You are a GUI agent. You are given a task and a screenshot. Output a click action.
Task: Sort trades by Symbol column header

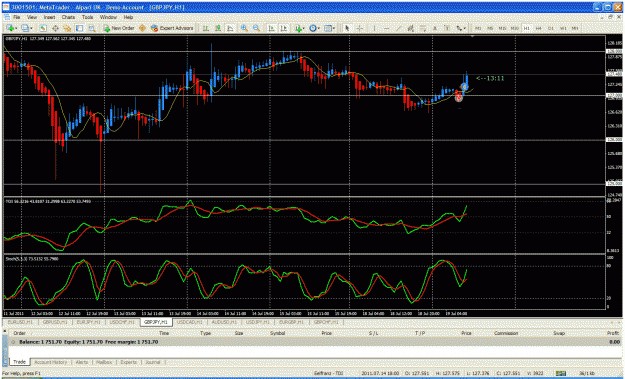277,333
